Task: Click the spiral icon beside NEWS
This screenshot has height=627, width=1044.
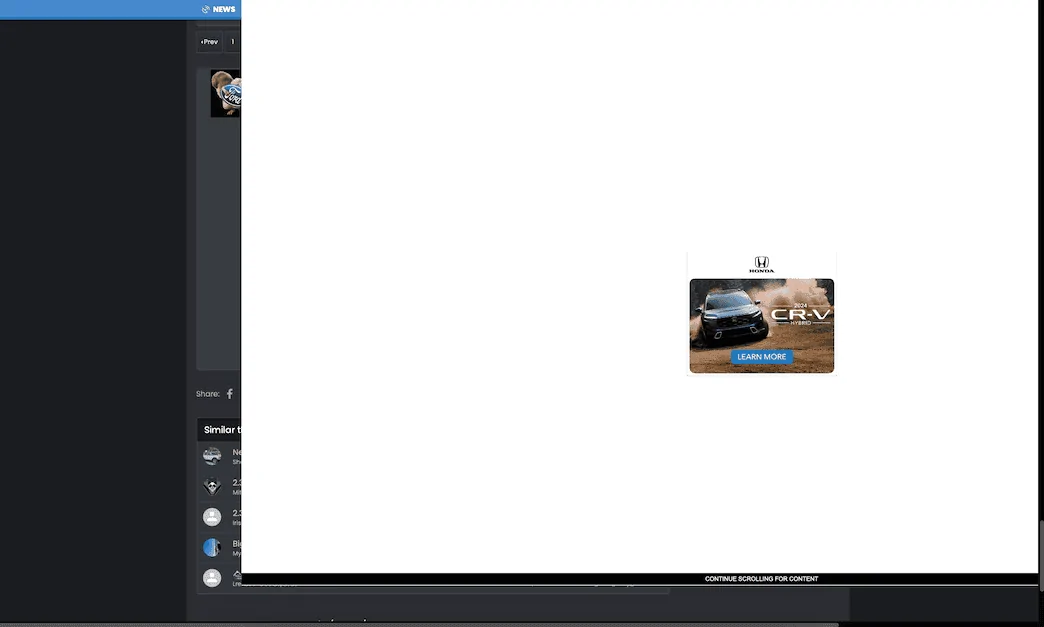Action: pos(206,9)
